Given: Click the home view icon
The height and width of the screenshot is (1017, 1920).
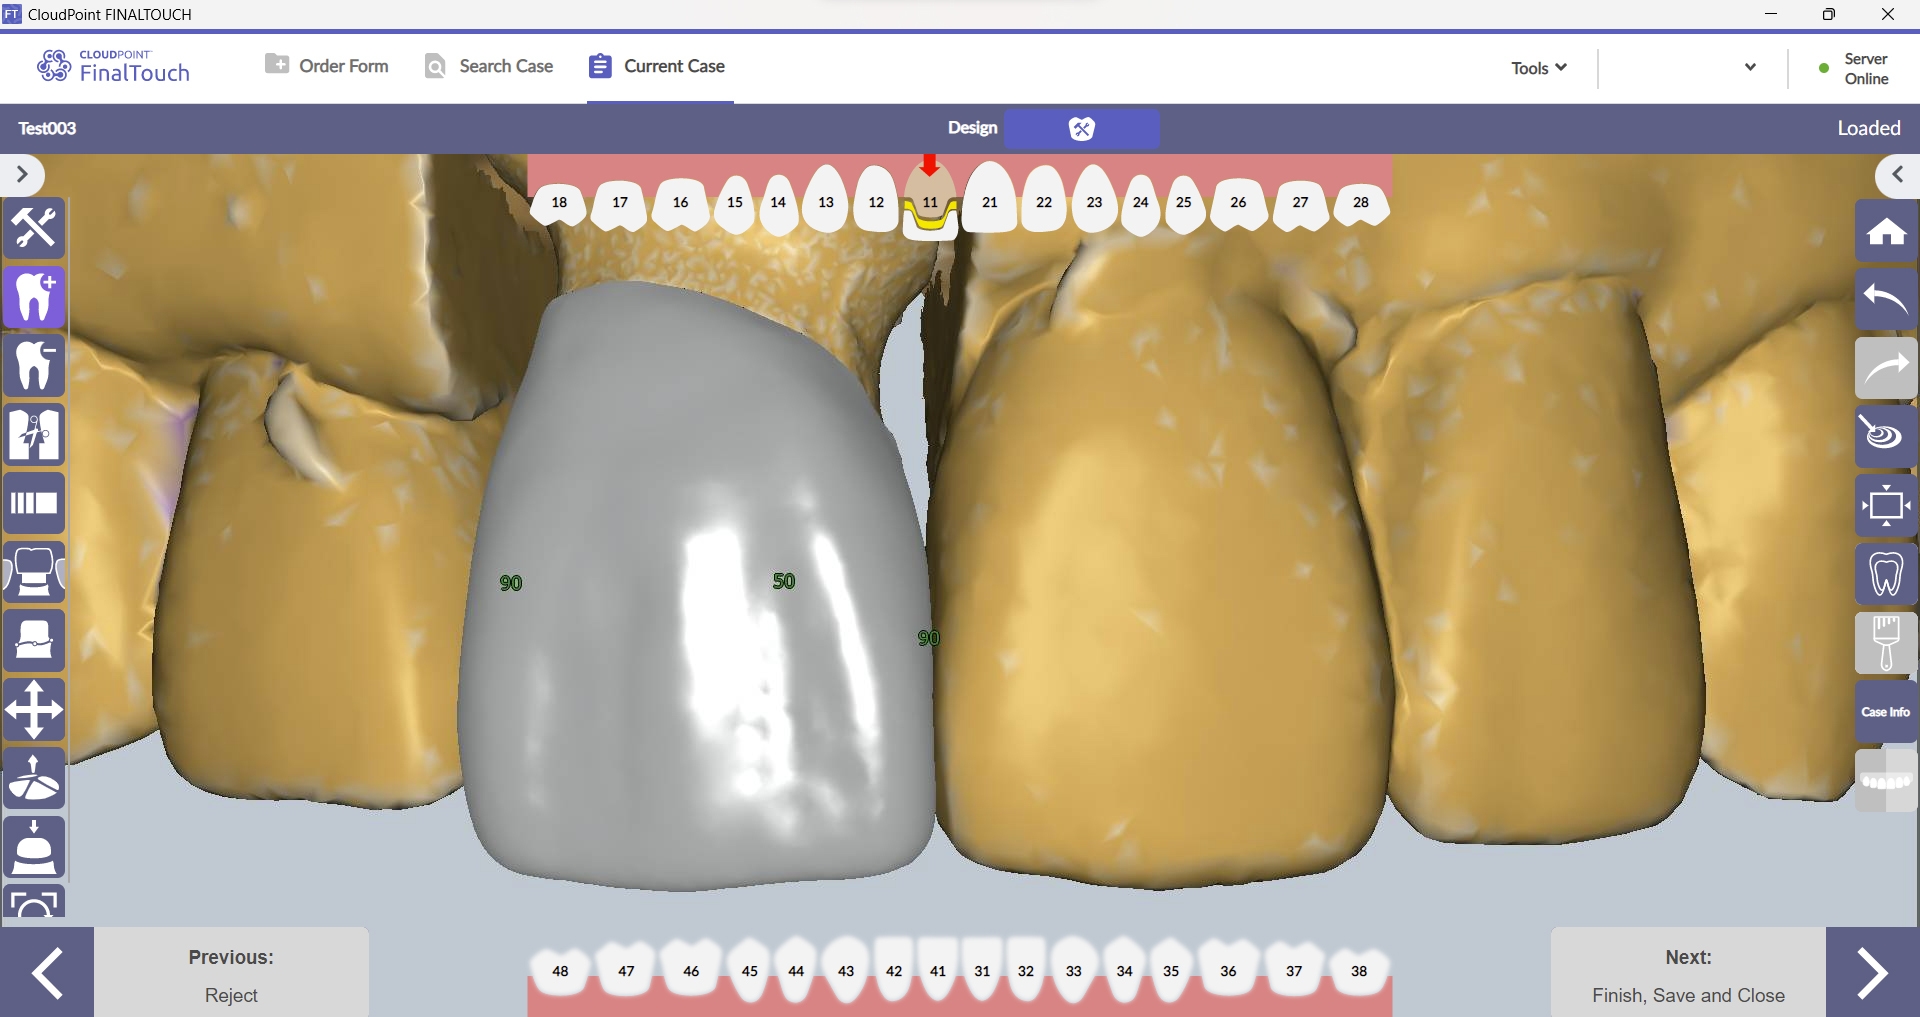Looking at the screenshot, I should (x=1886, y=231).
